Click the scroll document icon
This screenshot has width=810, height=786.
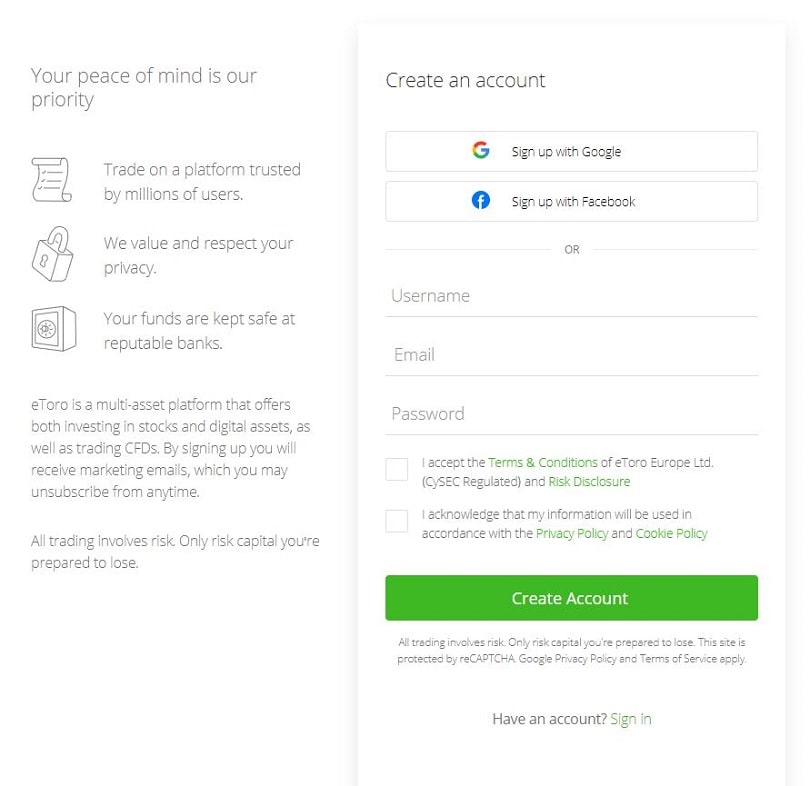pyautogui.click(x=51, y=180)
